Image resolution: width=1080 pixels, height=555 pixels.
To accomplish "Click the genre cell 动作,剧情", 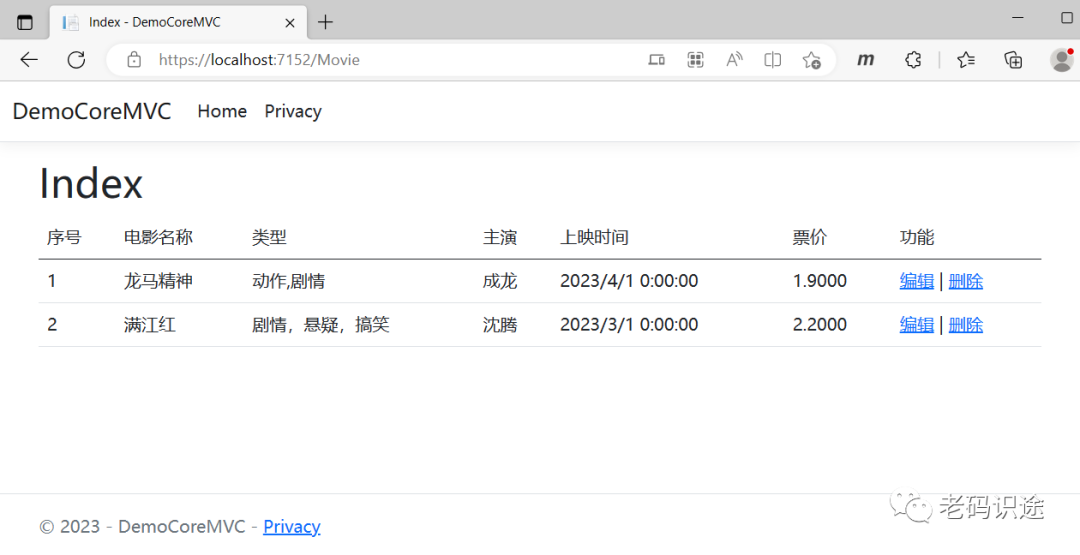I will click(289, 281).
